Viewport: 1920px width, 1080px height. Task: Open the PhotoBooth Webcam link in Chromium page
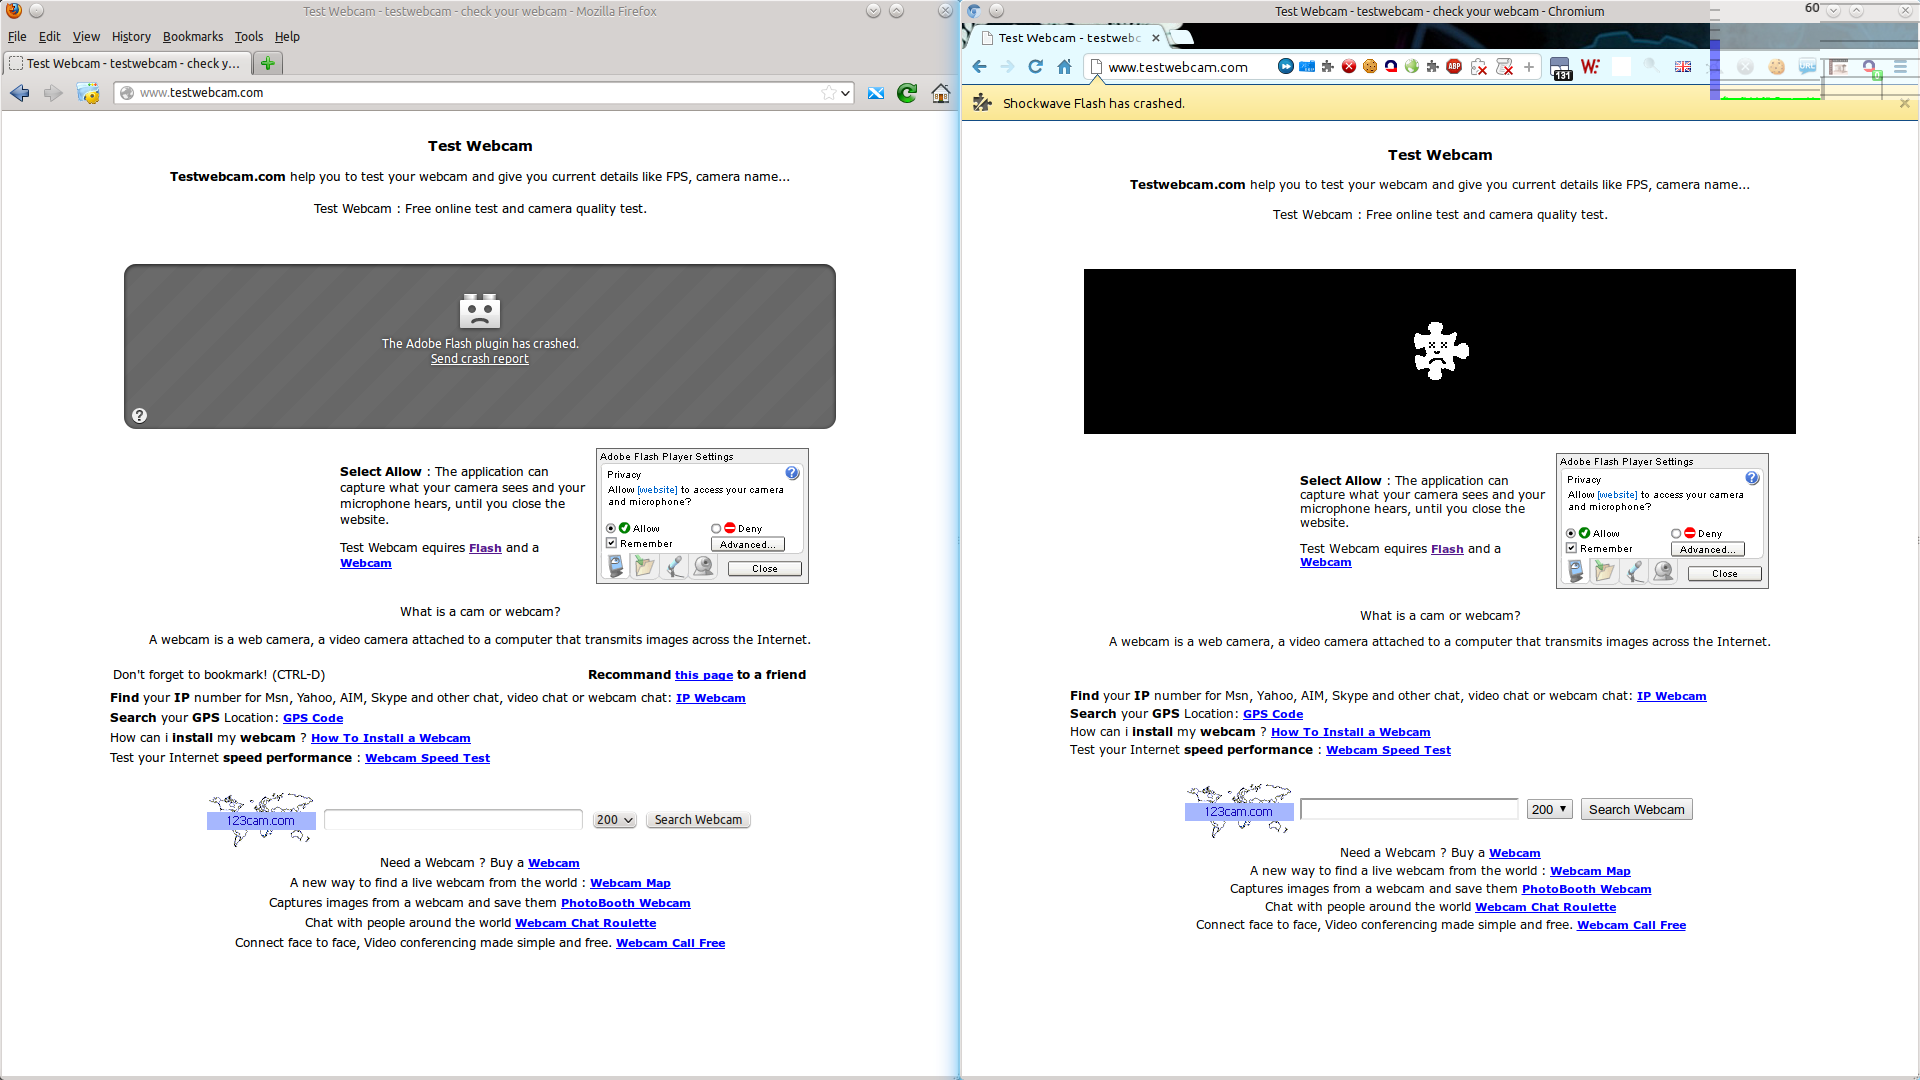(1587, 889)
